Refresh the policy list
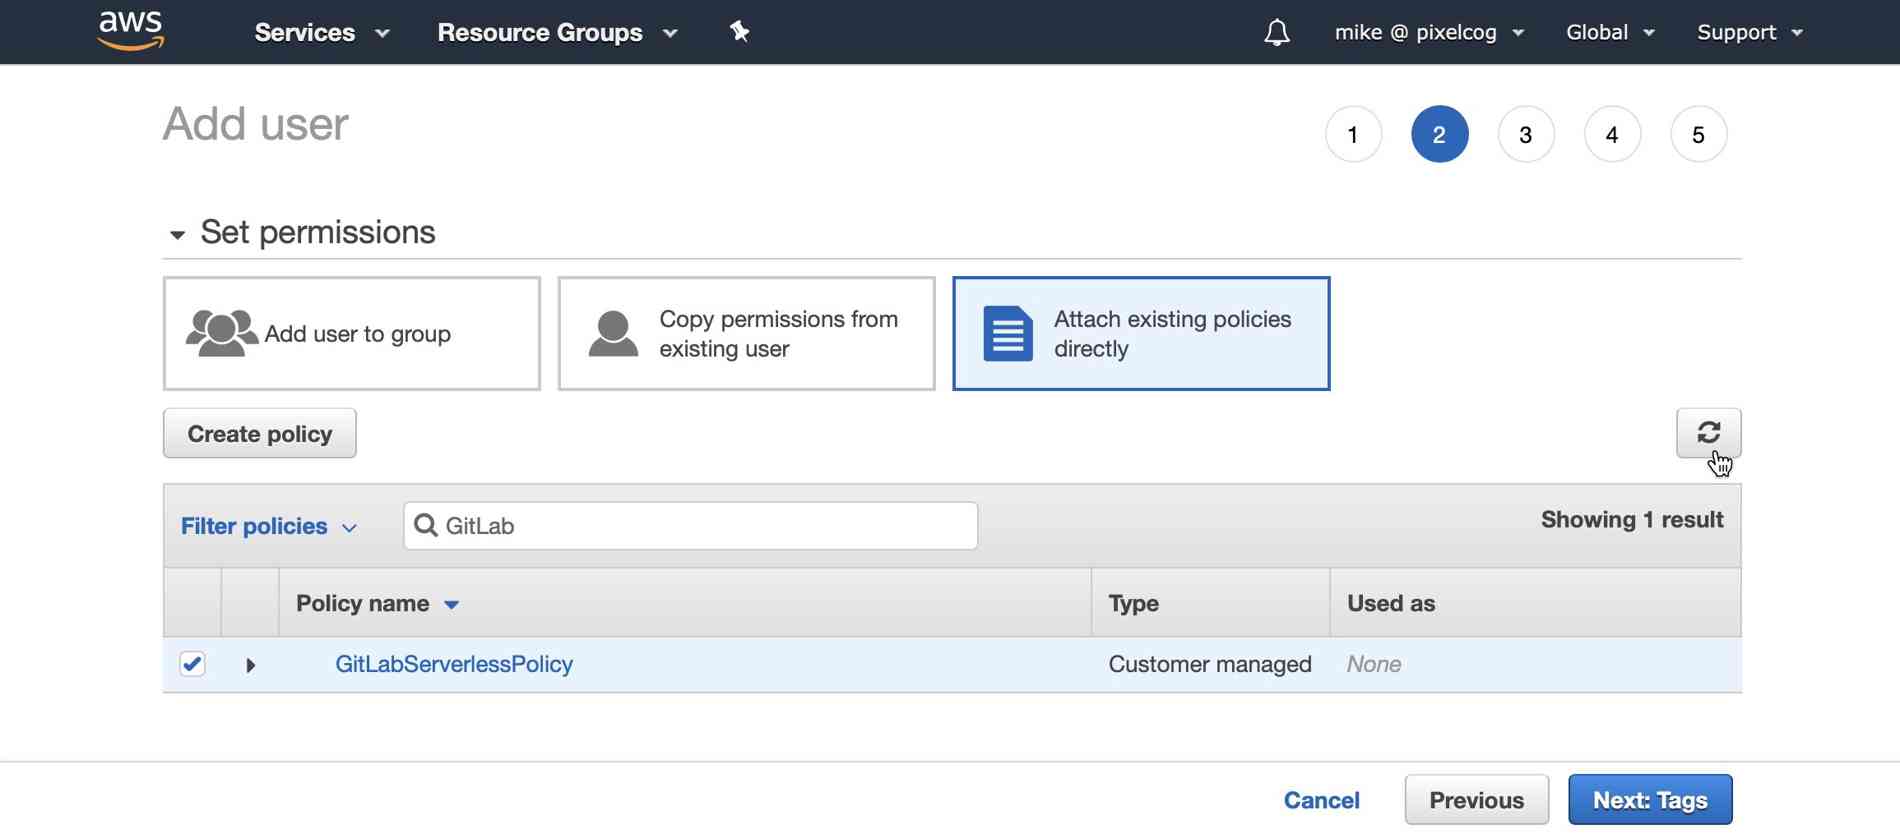The image size is (1900, 838). (1708, 432)
